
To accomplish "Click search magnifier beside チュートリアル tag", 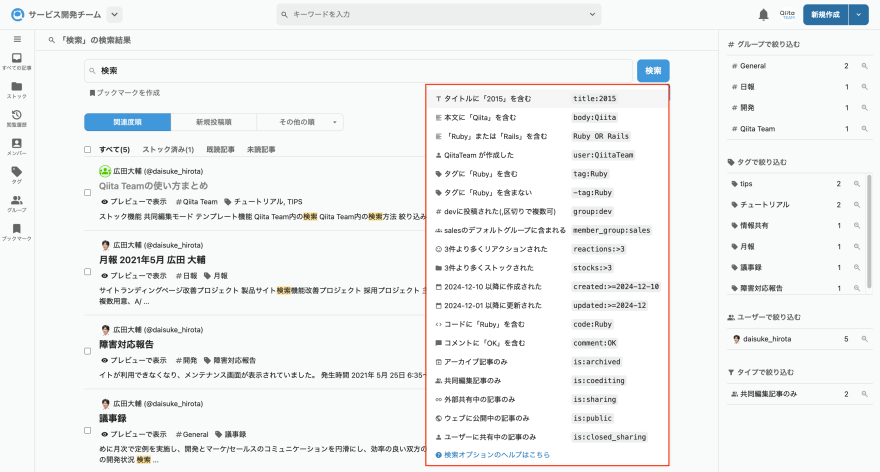I will [857, 205].
